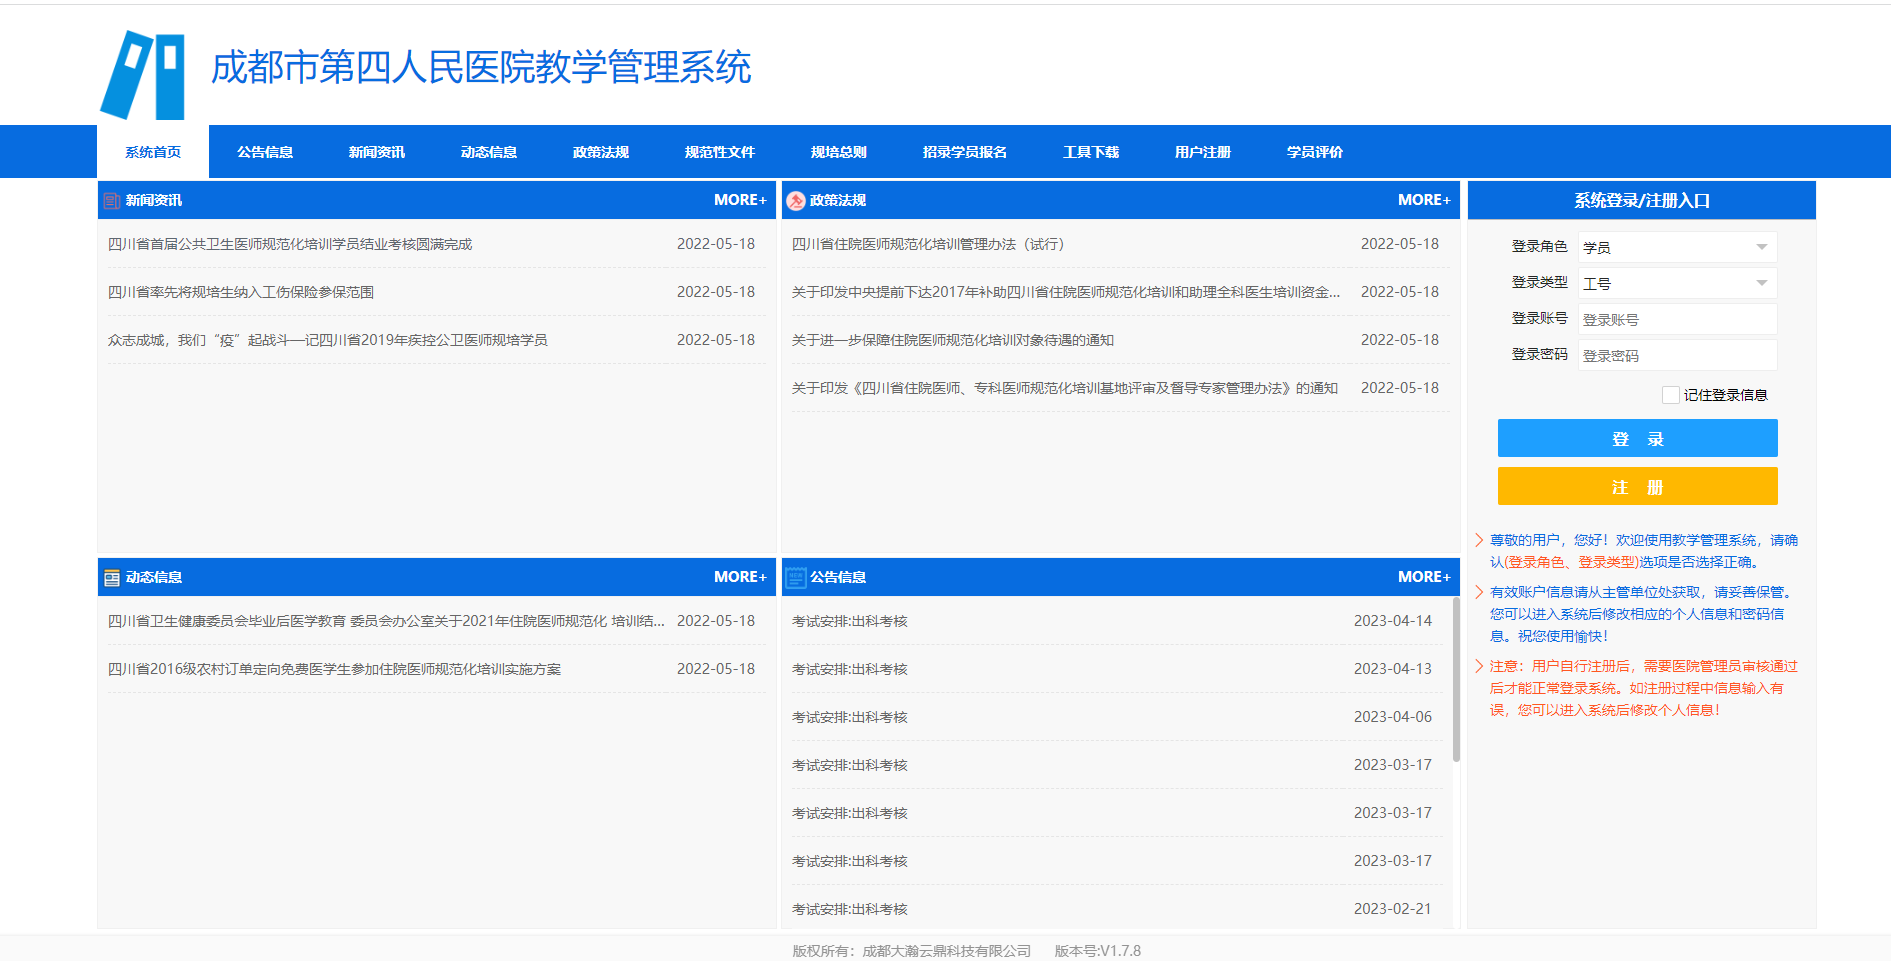The image size is (1891, 961).
Task: Click the 新闻资讯 panel header icon
Action: (112, 201)
